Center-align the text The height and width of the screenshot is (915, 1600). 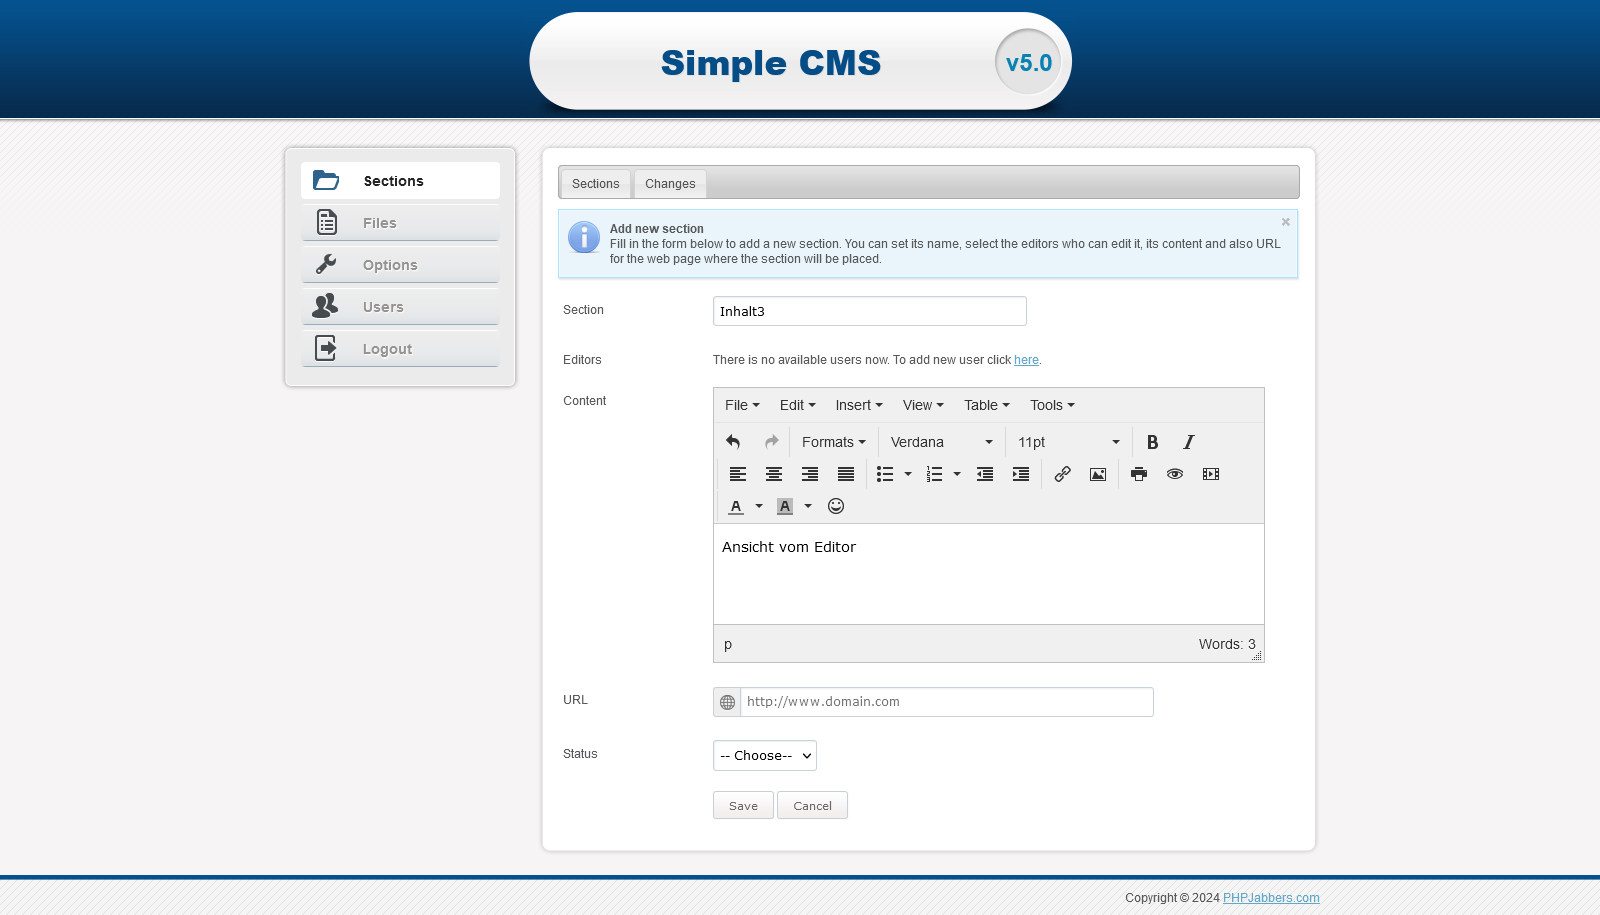[x=774, y=474]
